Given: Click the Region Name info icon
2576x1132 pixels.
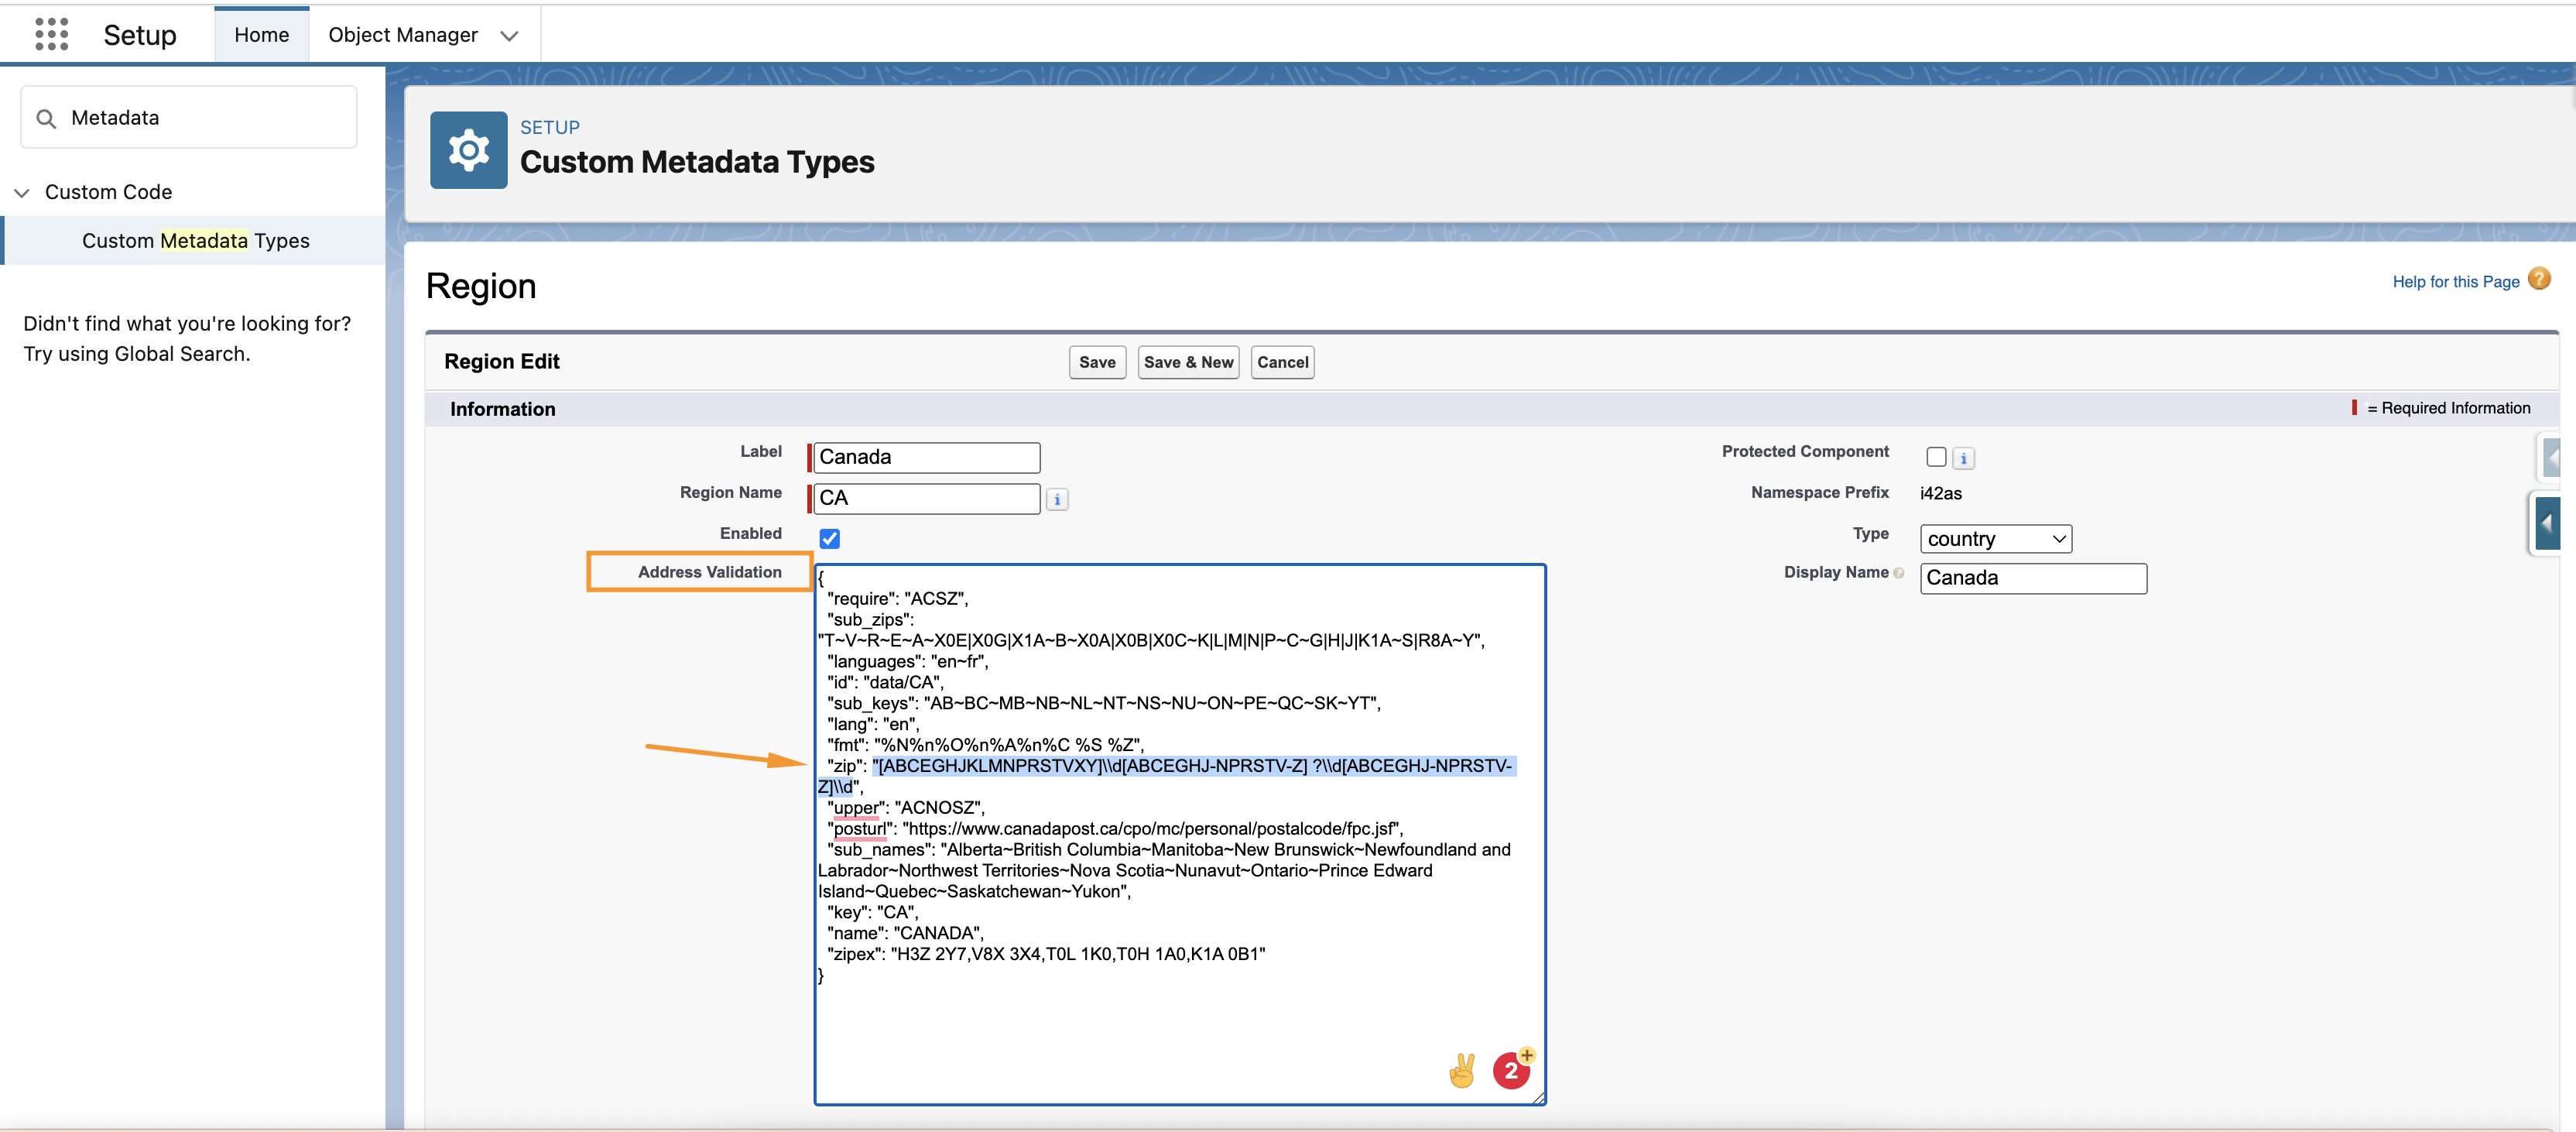Looking at the screenshot, I should point(1057,499).
